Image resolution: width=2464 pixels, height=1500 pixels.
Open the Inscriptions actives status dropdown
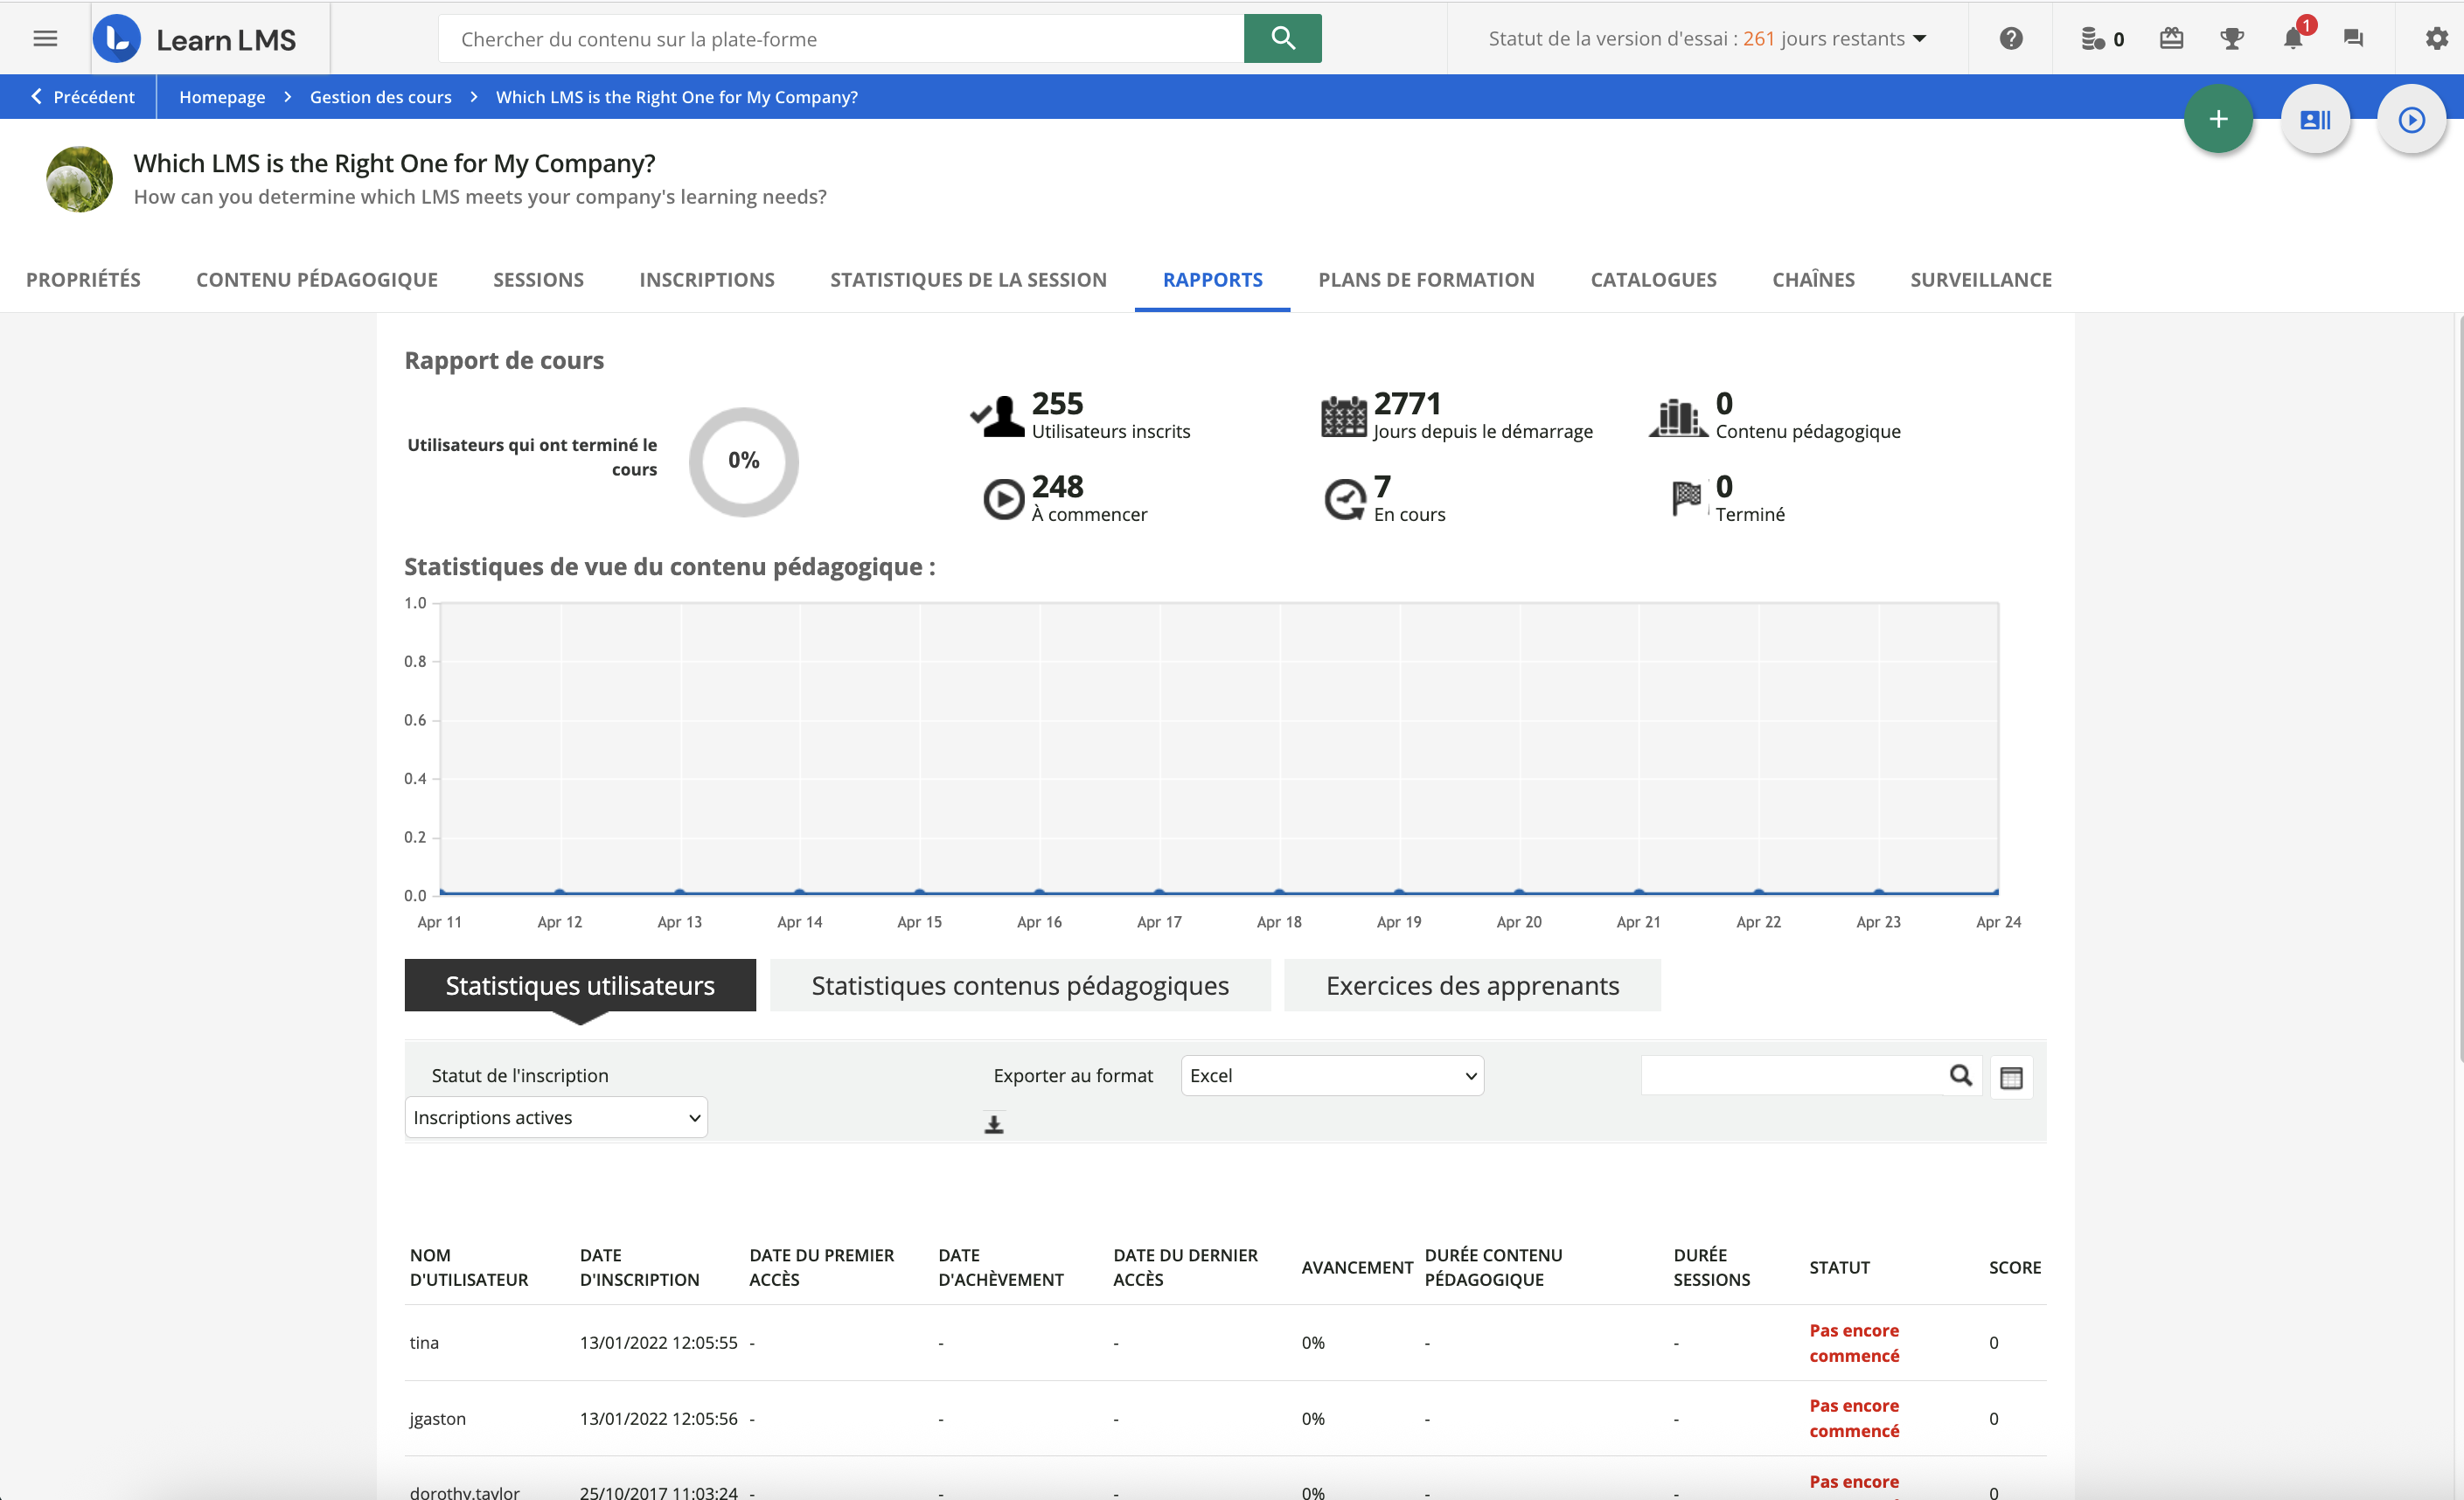[x=556, y=1117]
